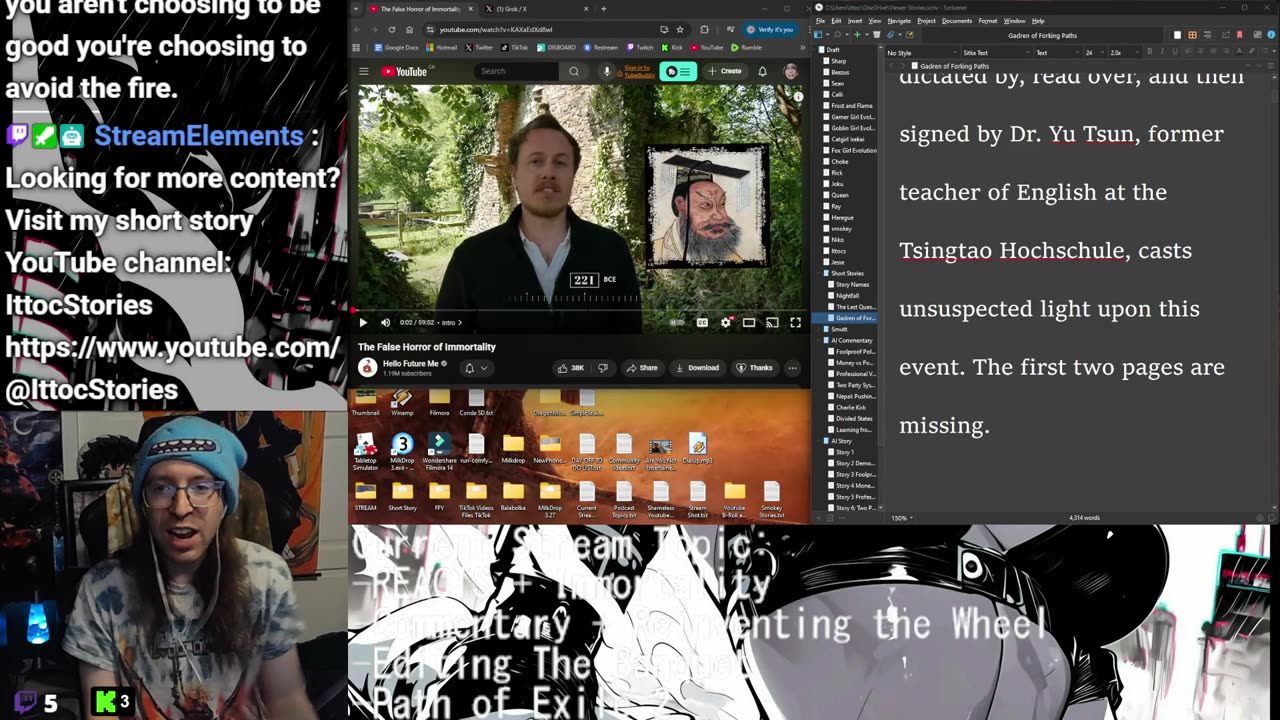Viewport: 1280px width, 720px height.
Task: Open the Scrivener File menu
Action: tap(820, 21)
